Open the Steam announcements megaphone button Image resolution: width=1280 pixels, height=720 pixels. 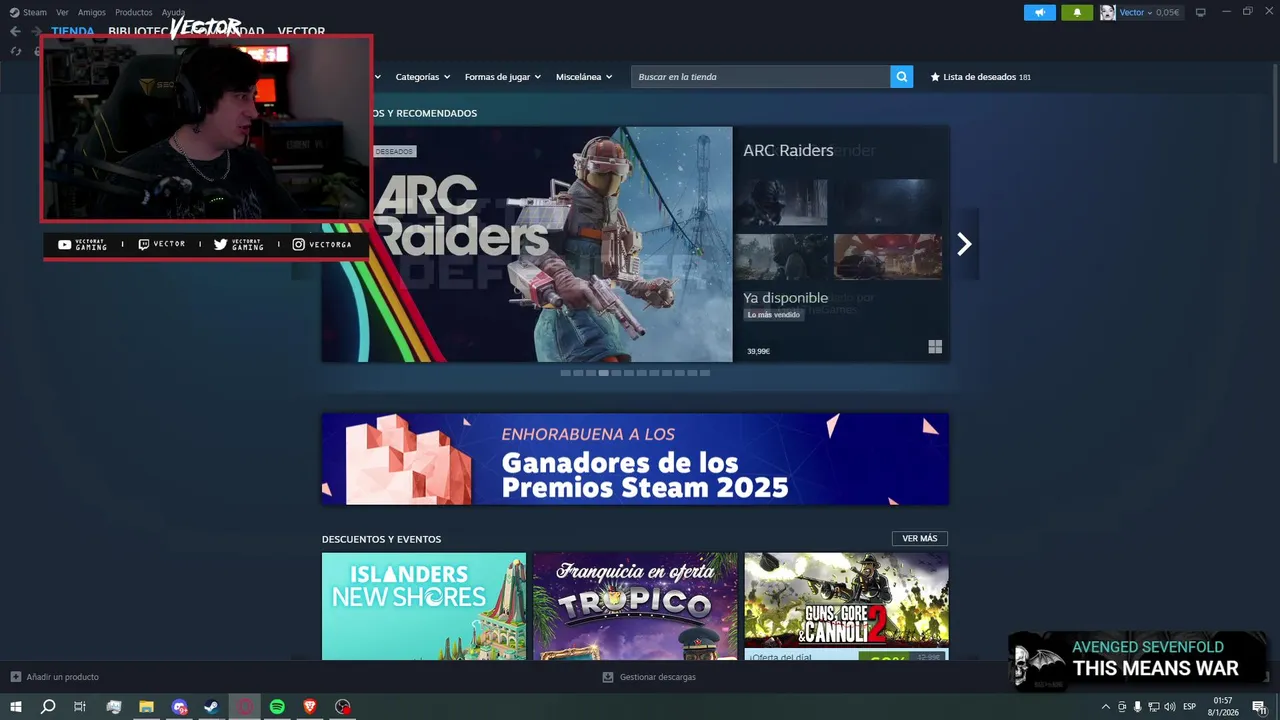point(1039,13)
